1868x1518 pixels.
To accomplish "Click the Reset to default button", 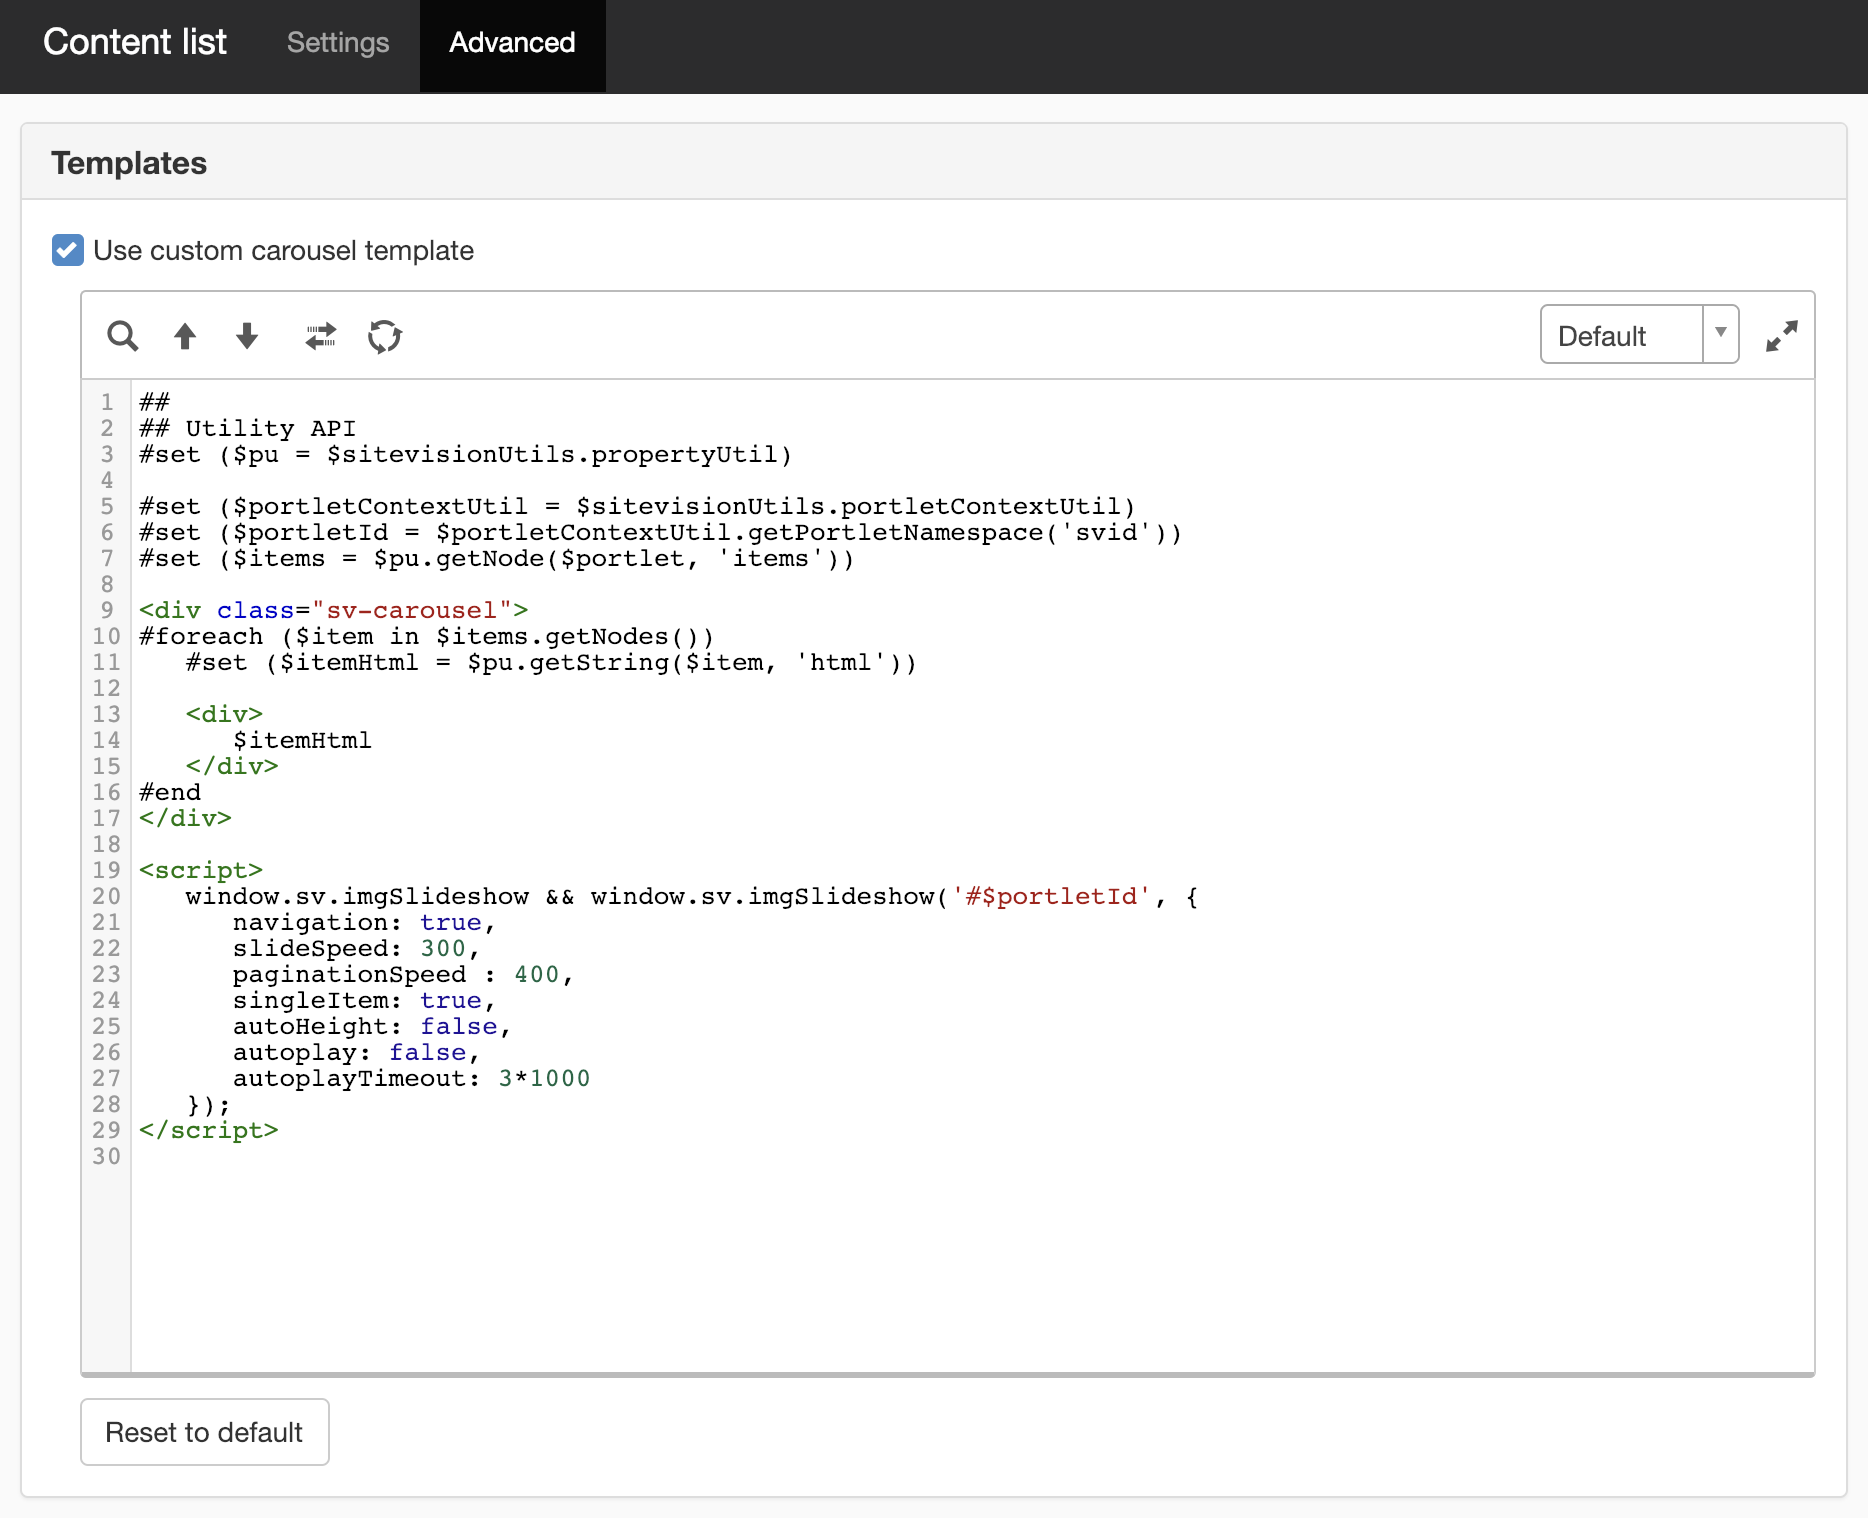I will pos(205,1432).
